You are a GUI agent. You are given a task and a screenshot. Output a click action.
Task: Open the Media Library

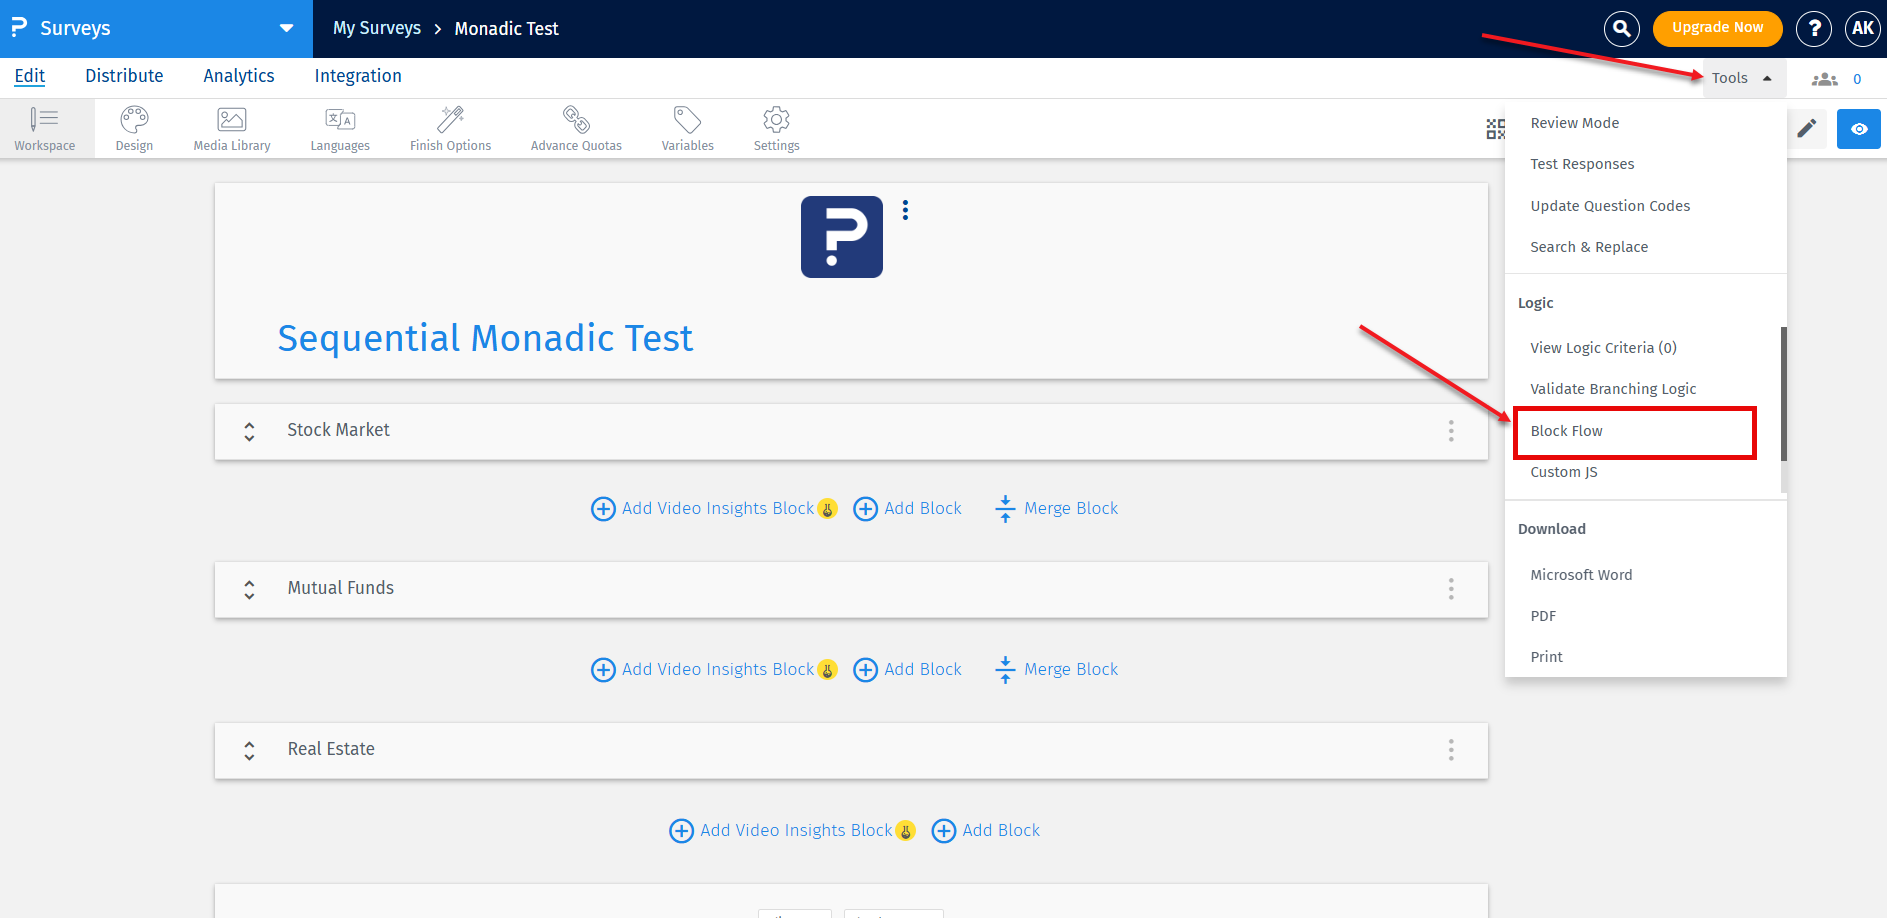click(x=232, y=129)
